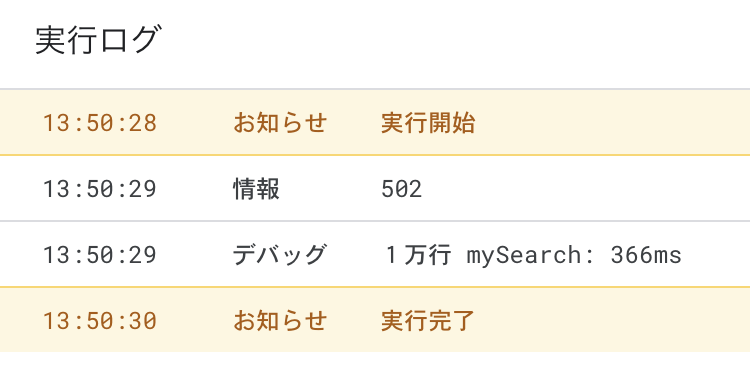This screenshot has width=750, height=366.
Task: Click the 1万行 text in debug message
Action: pos(419,255)
